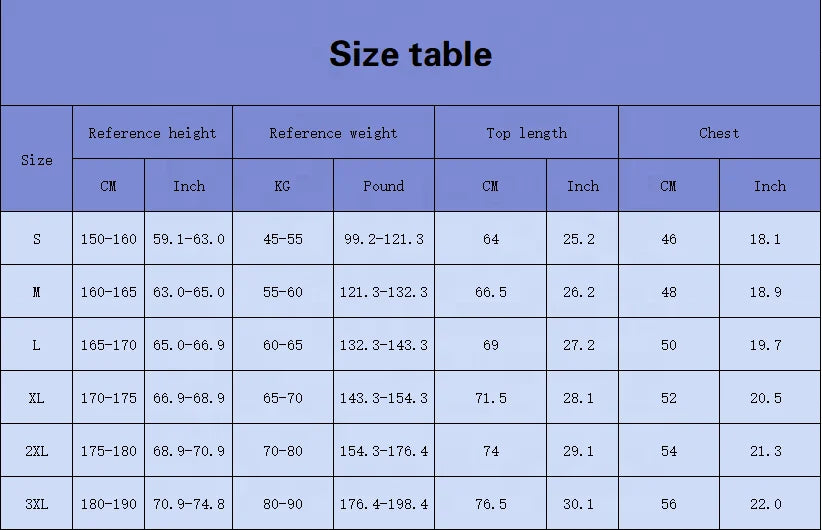This screenshot has width=822, height=530.
Task: Click the "Chest" header cell
Action: point(719,133)
